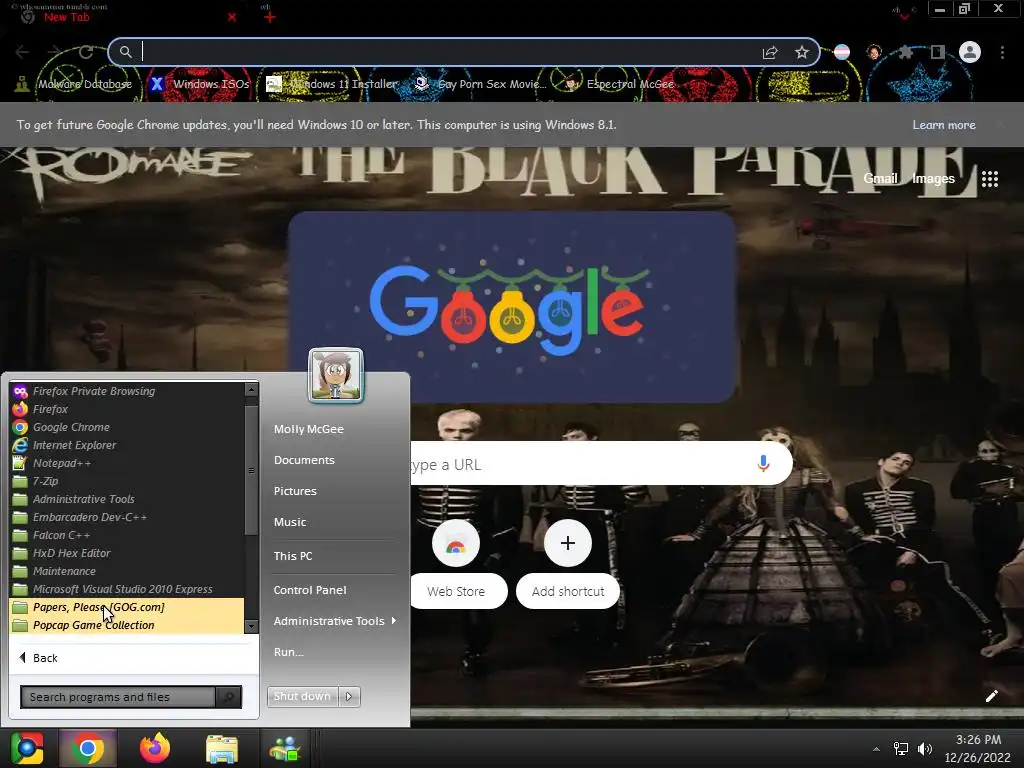Expand the Popcap Game Collection folder
The width and height of the screenshot is (1024, 768).
pos(127,625)
